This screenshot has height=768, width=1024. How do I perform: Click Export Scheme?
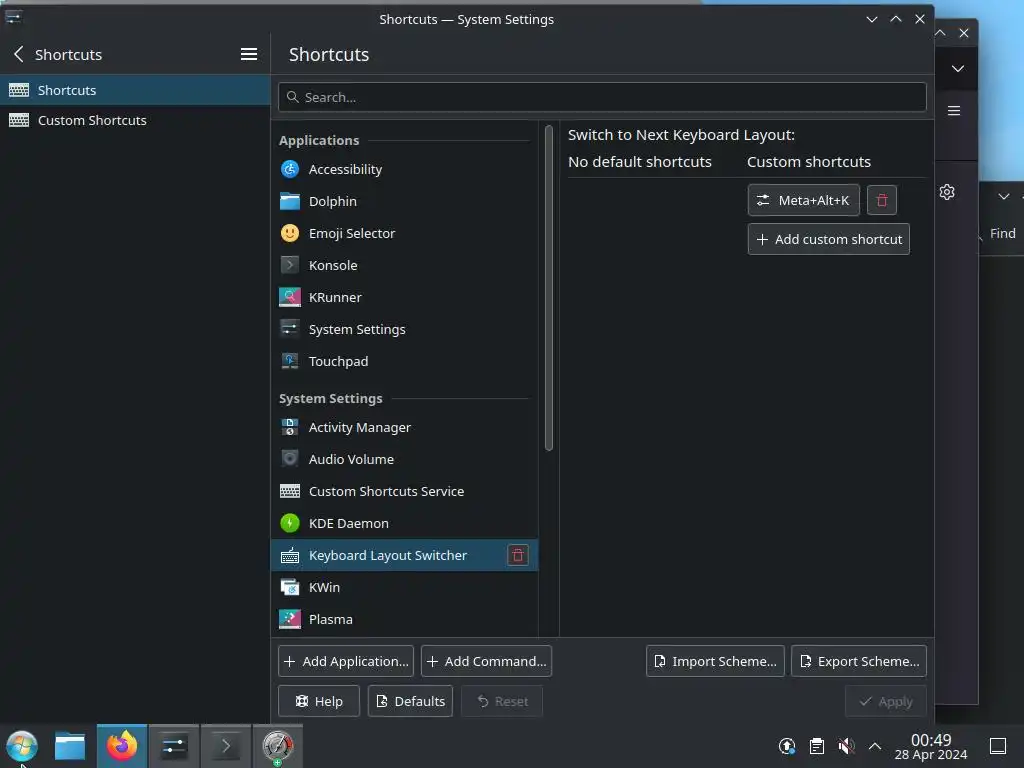859,661
